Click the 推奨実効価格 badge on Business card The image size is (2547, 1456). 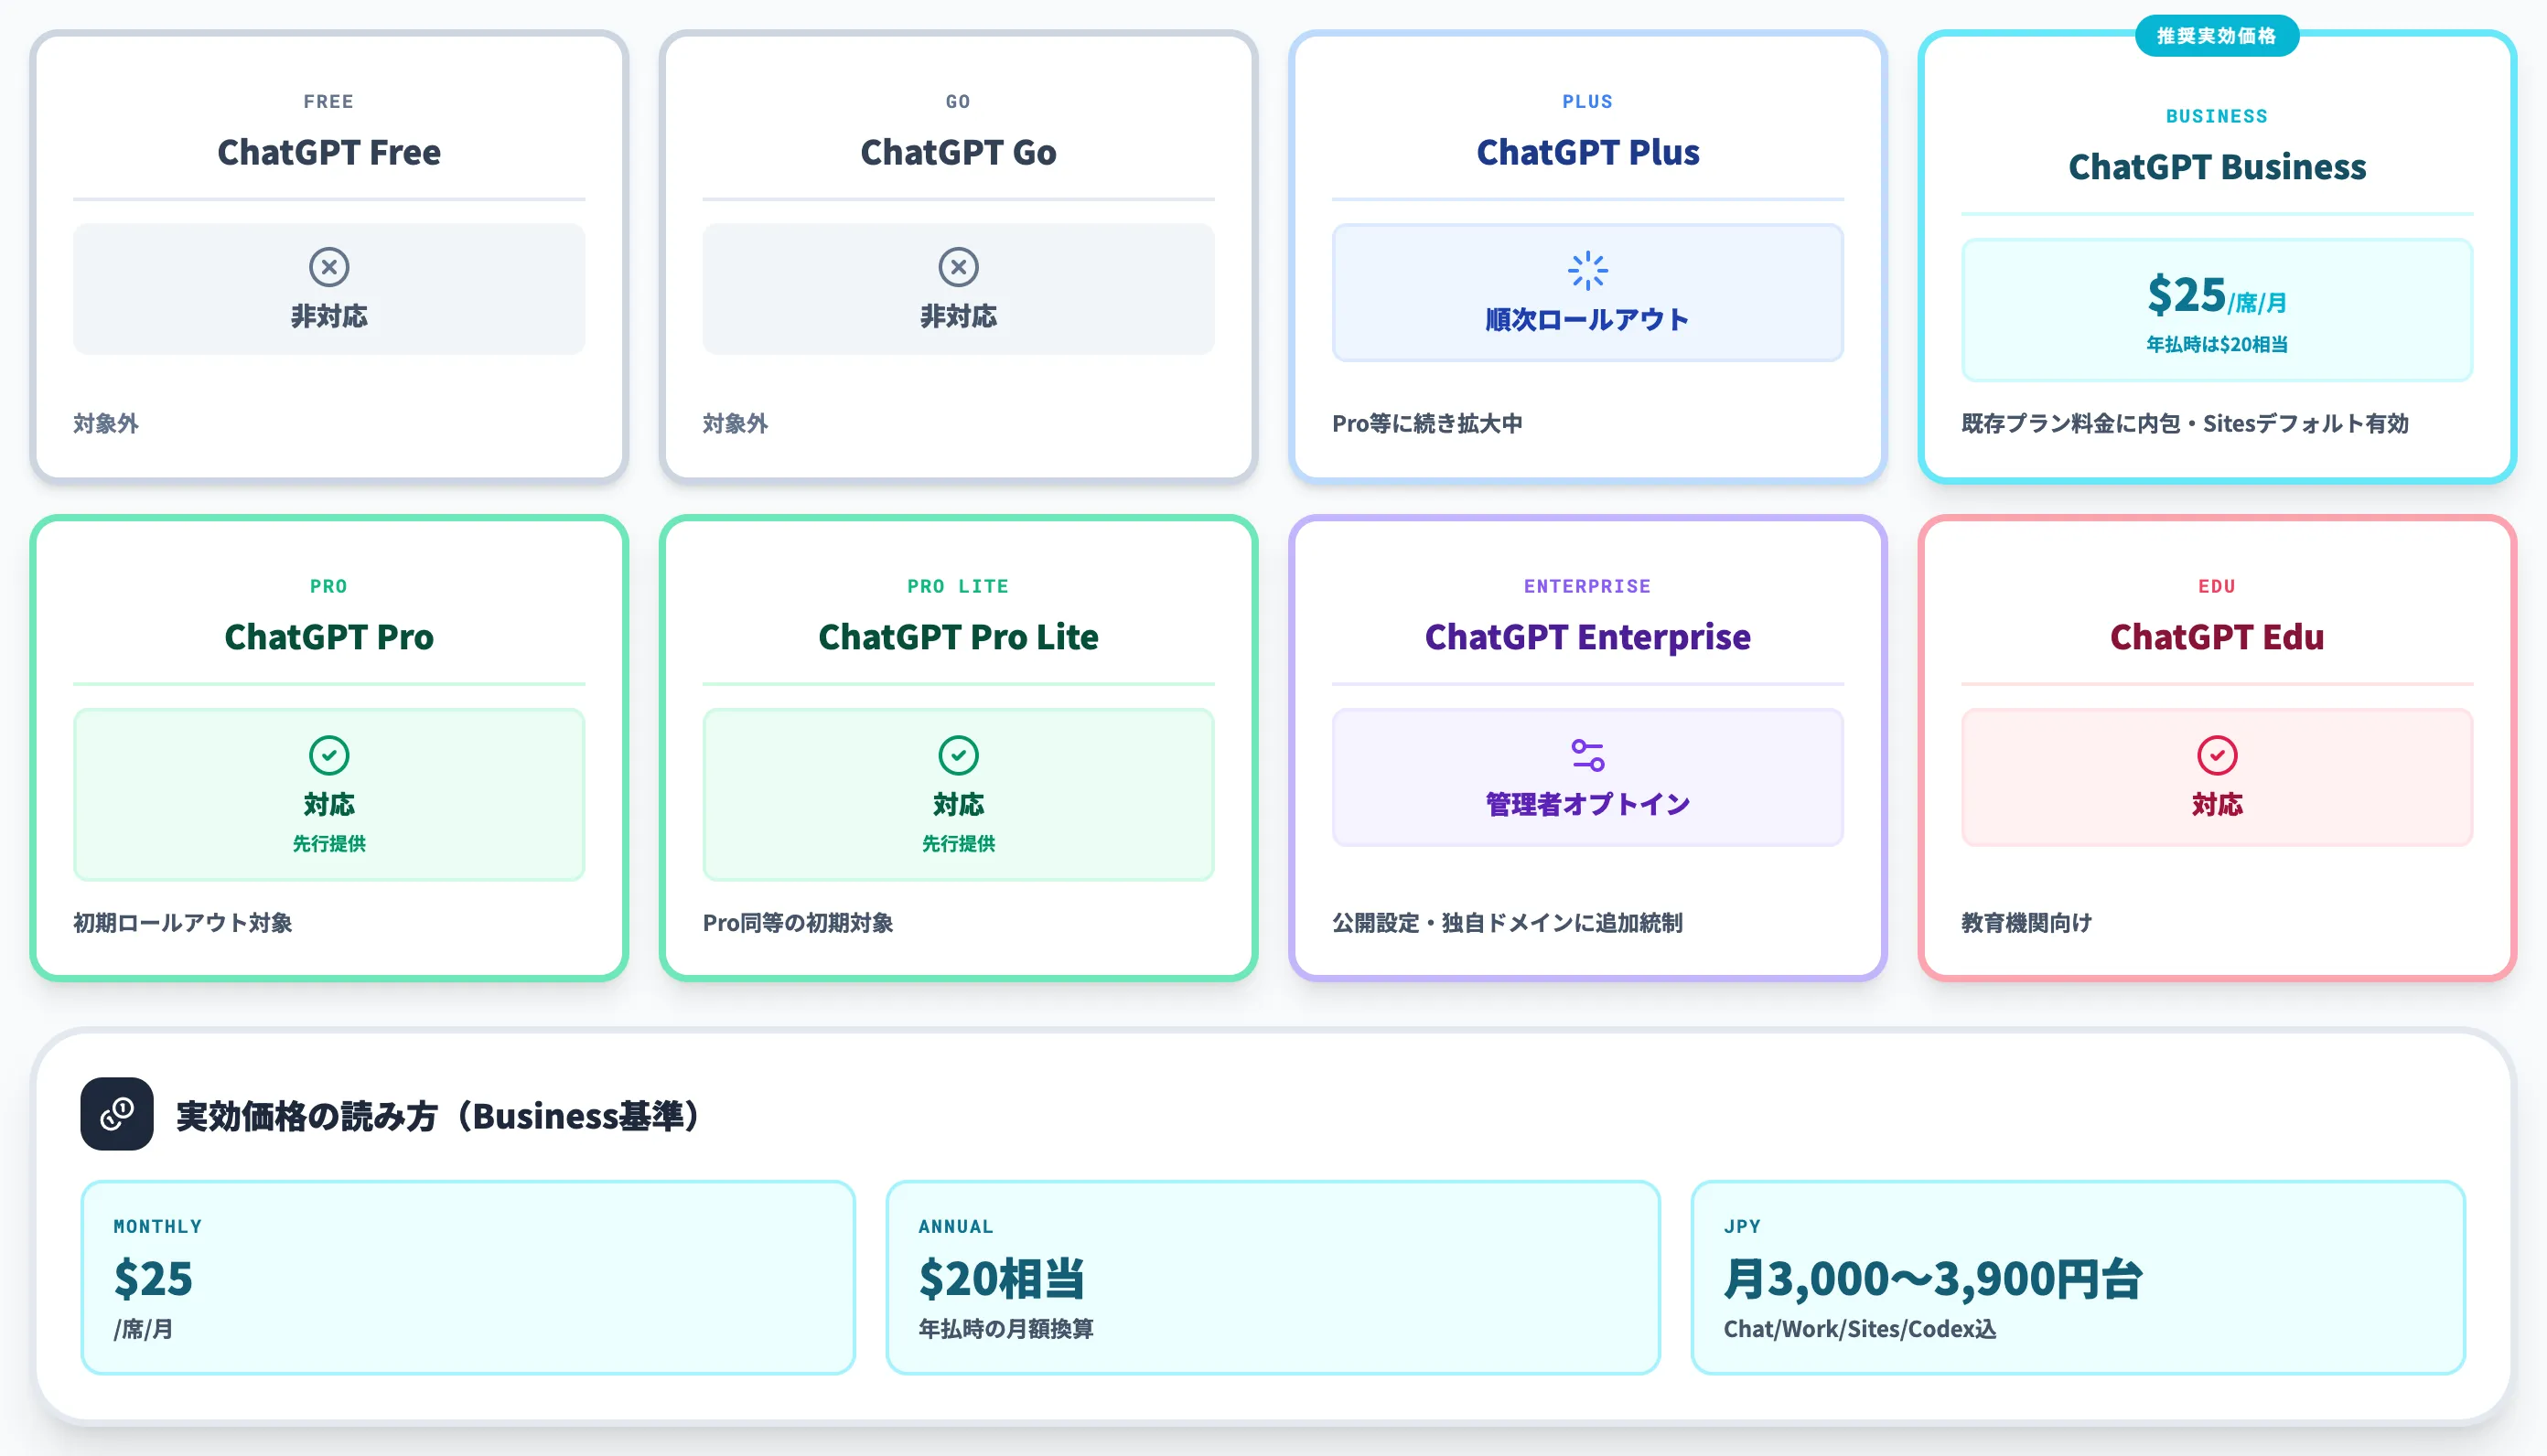tap(2217, 36)
